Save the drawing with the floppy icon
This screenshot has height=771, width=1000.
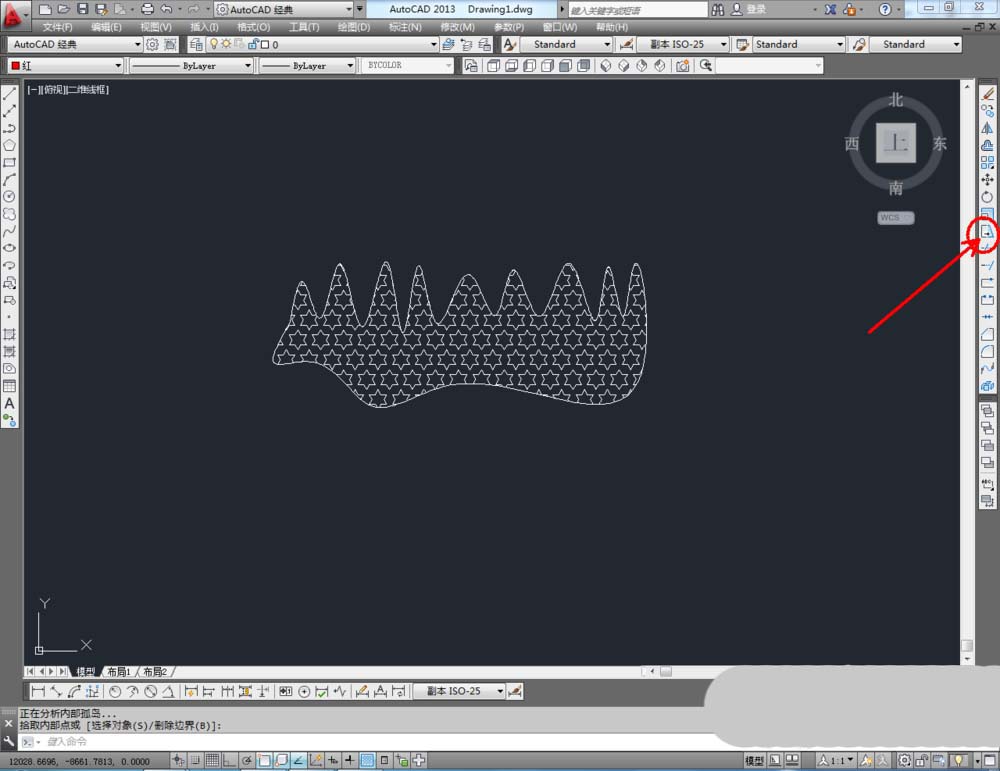[82, 9]
